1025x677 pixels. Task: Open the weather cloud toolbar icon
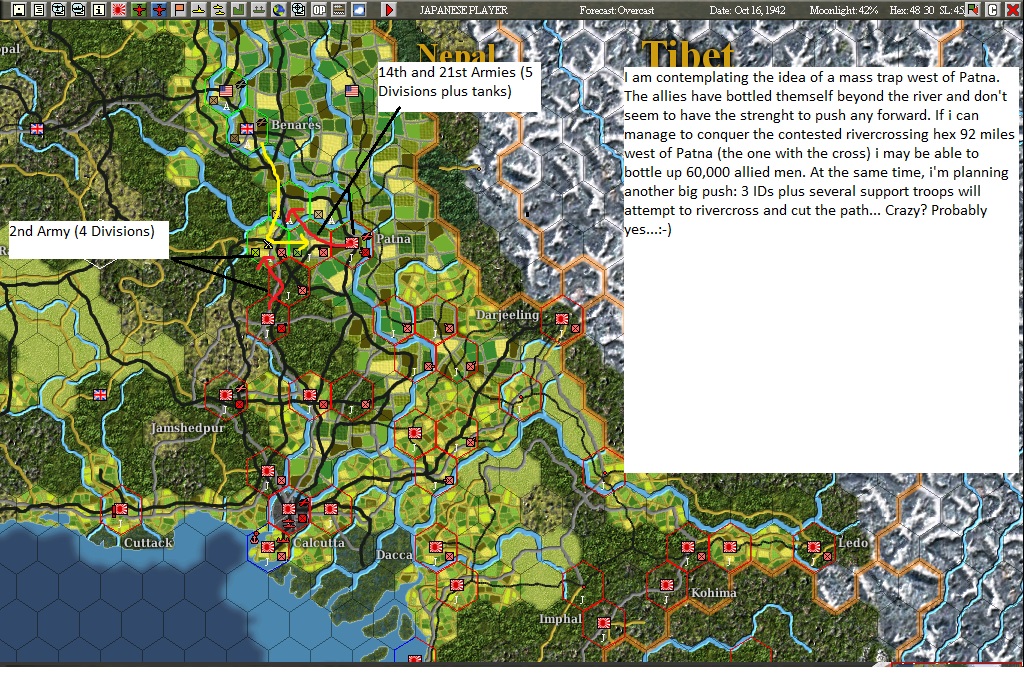(x=359, y=9)
